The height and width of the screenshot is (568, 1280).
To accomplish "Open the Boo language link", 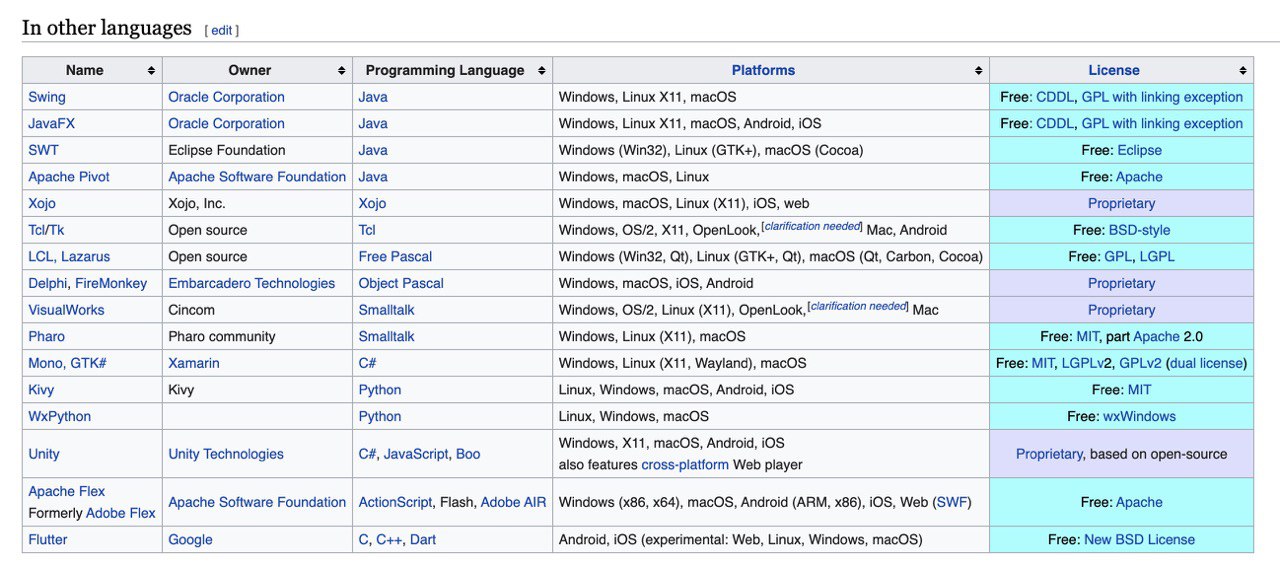I will point(468,454).
